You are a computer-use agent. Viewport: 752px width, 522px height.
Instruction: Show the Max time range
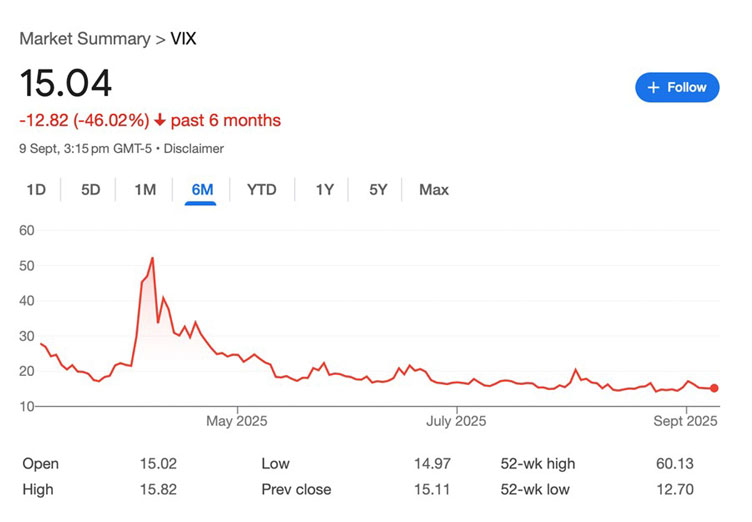click(x=434, y=189)
